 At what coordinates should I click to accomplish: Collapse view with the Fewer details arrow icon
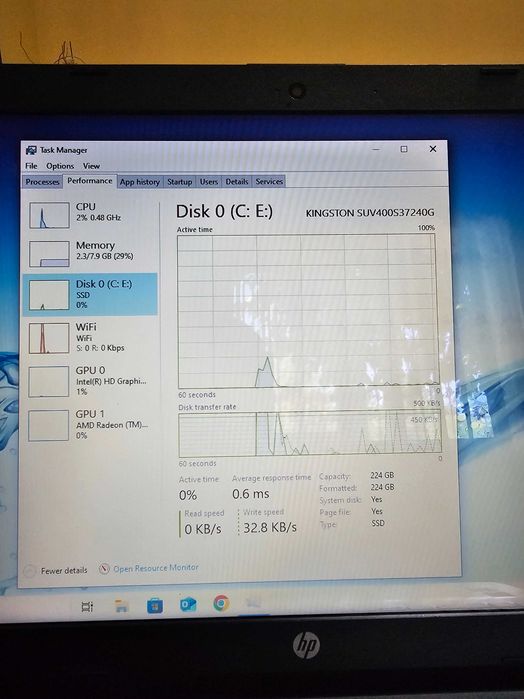point(29,571)
